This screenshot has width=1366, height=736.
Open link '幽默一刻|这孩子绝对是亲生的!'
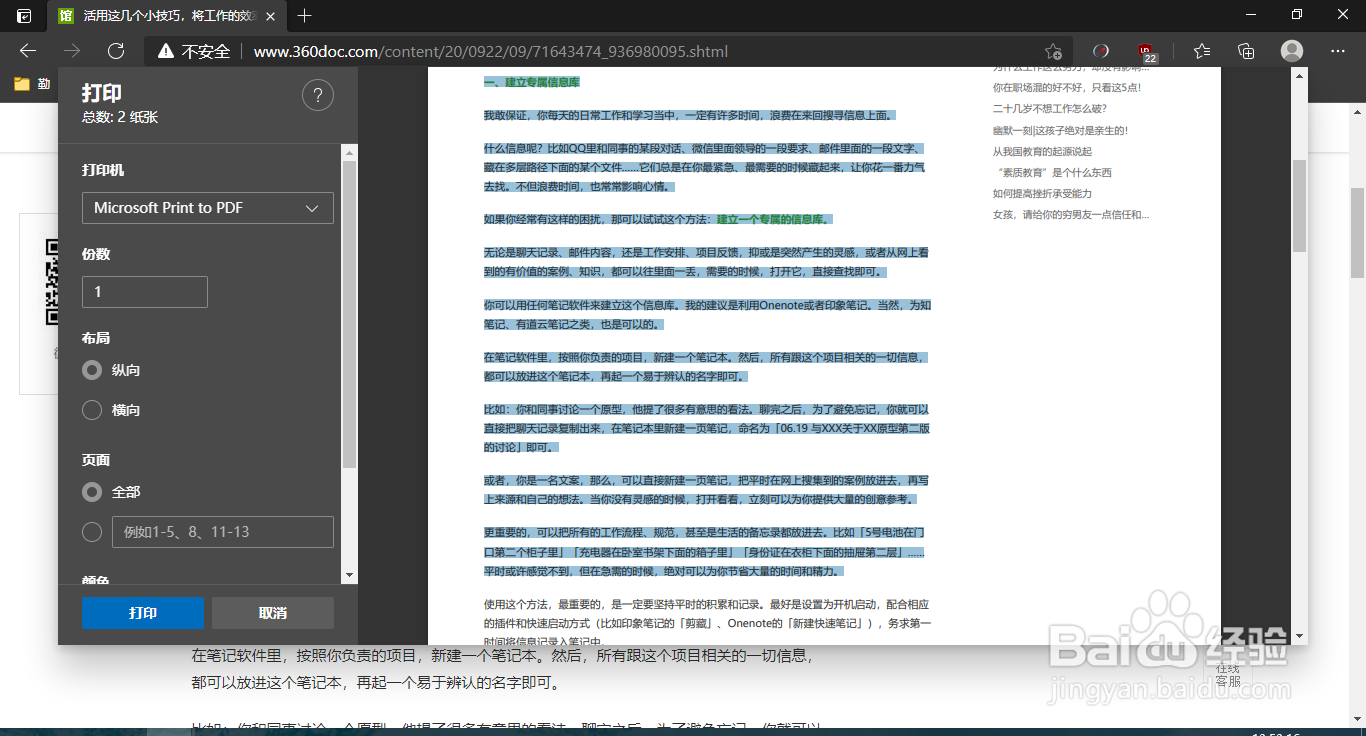(1060, 130)
